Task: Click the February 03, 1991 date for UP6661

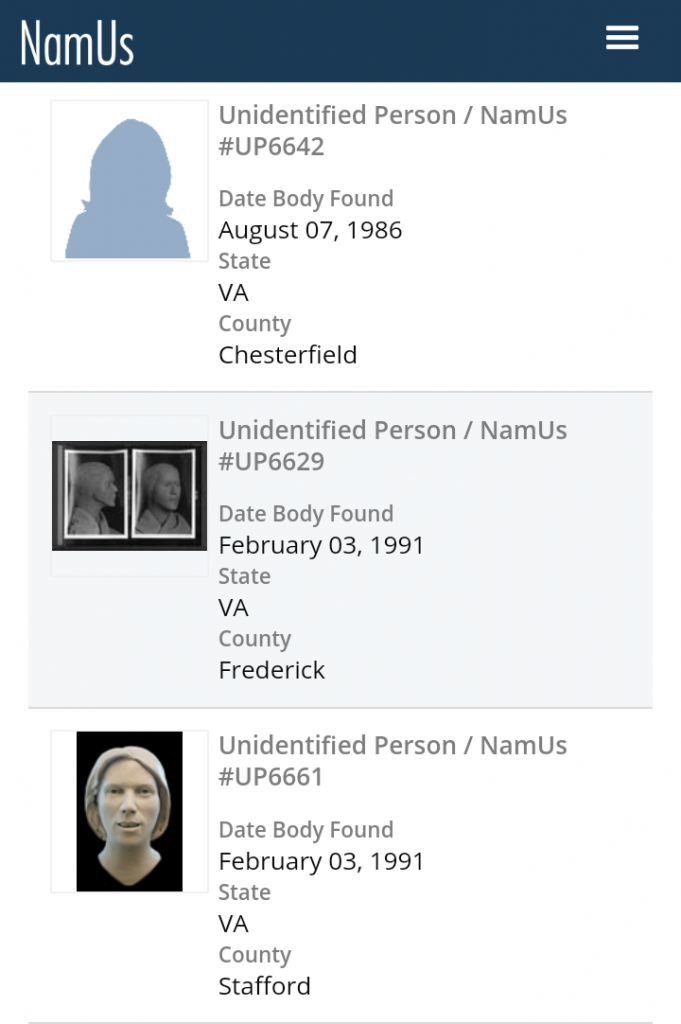Action: (321, 861)
